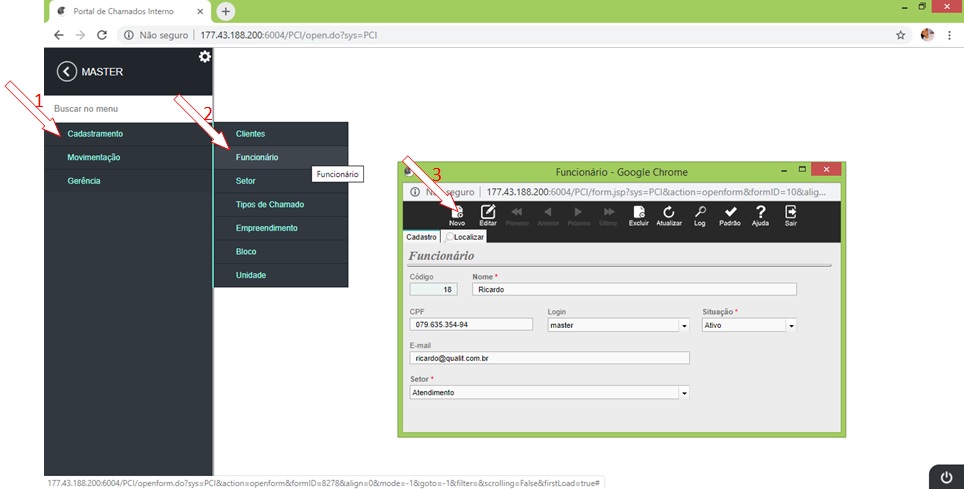Click the Código field showing 18
The width and height of the screenshot is (964, 489).
[x=433, y=289]
